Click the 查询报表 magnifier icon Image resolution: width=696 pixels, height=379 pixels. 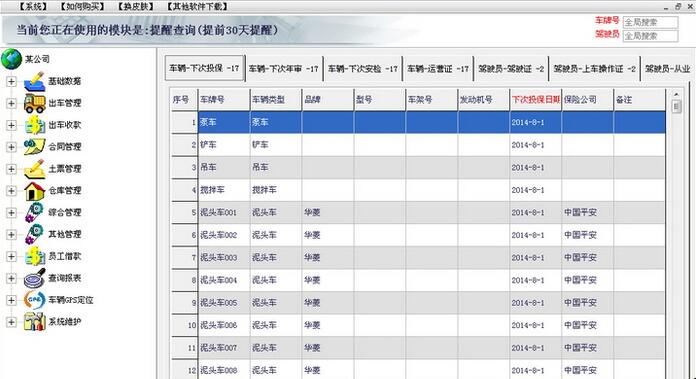(x=34, y=278)
